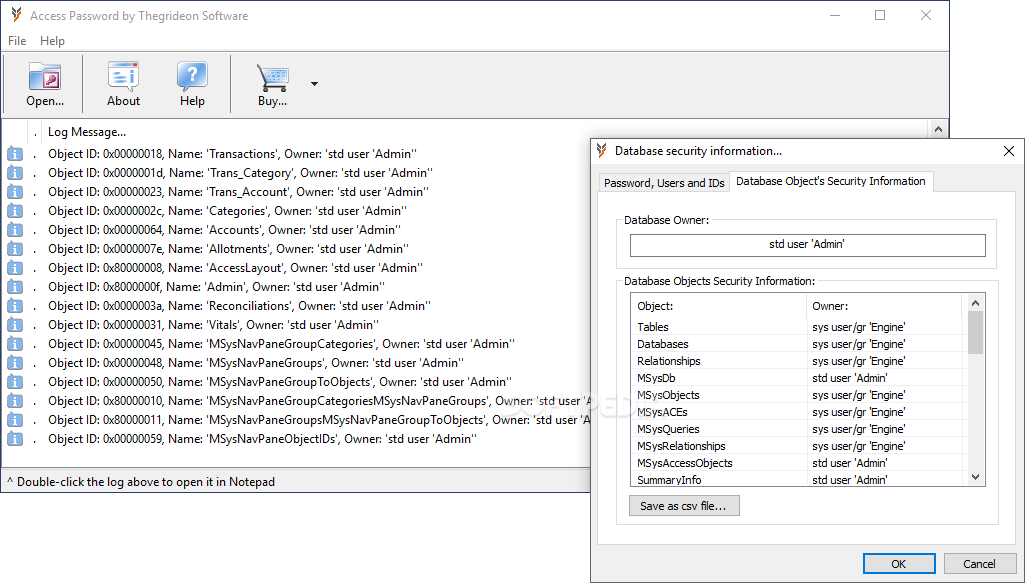Viewport: 1025px width, 583px height.
Task: Click info icon for 'AccessLayout' log row
Action: pyautogui.click(x=15, y=268)
